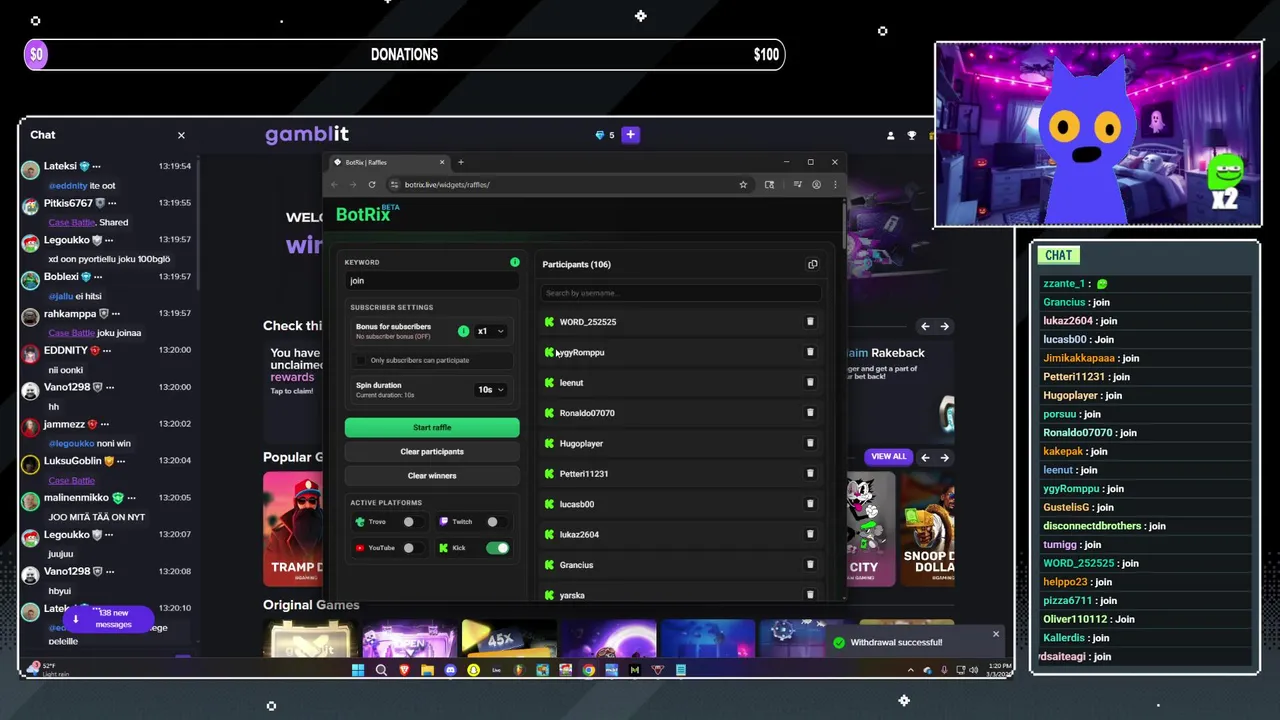1280x720 pixels.
Task: Open Chrome three-dot menu
Action: 834,184
